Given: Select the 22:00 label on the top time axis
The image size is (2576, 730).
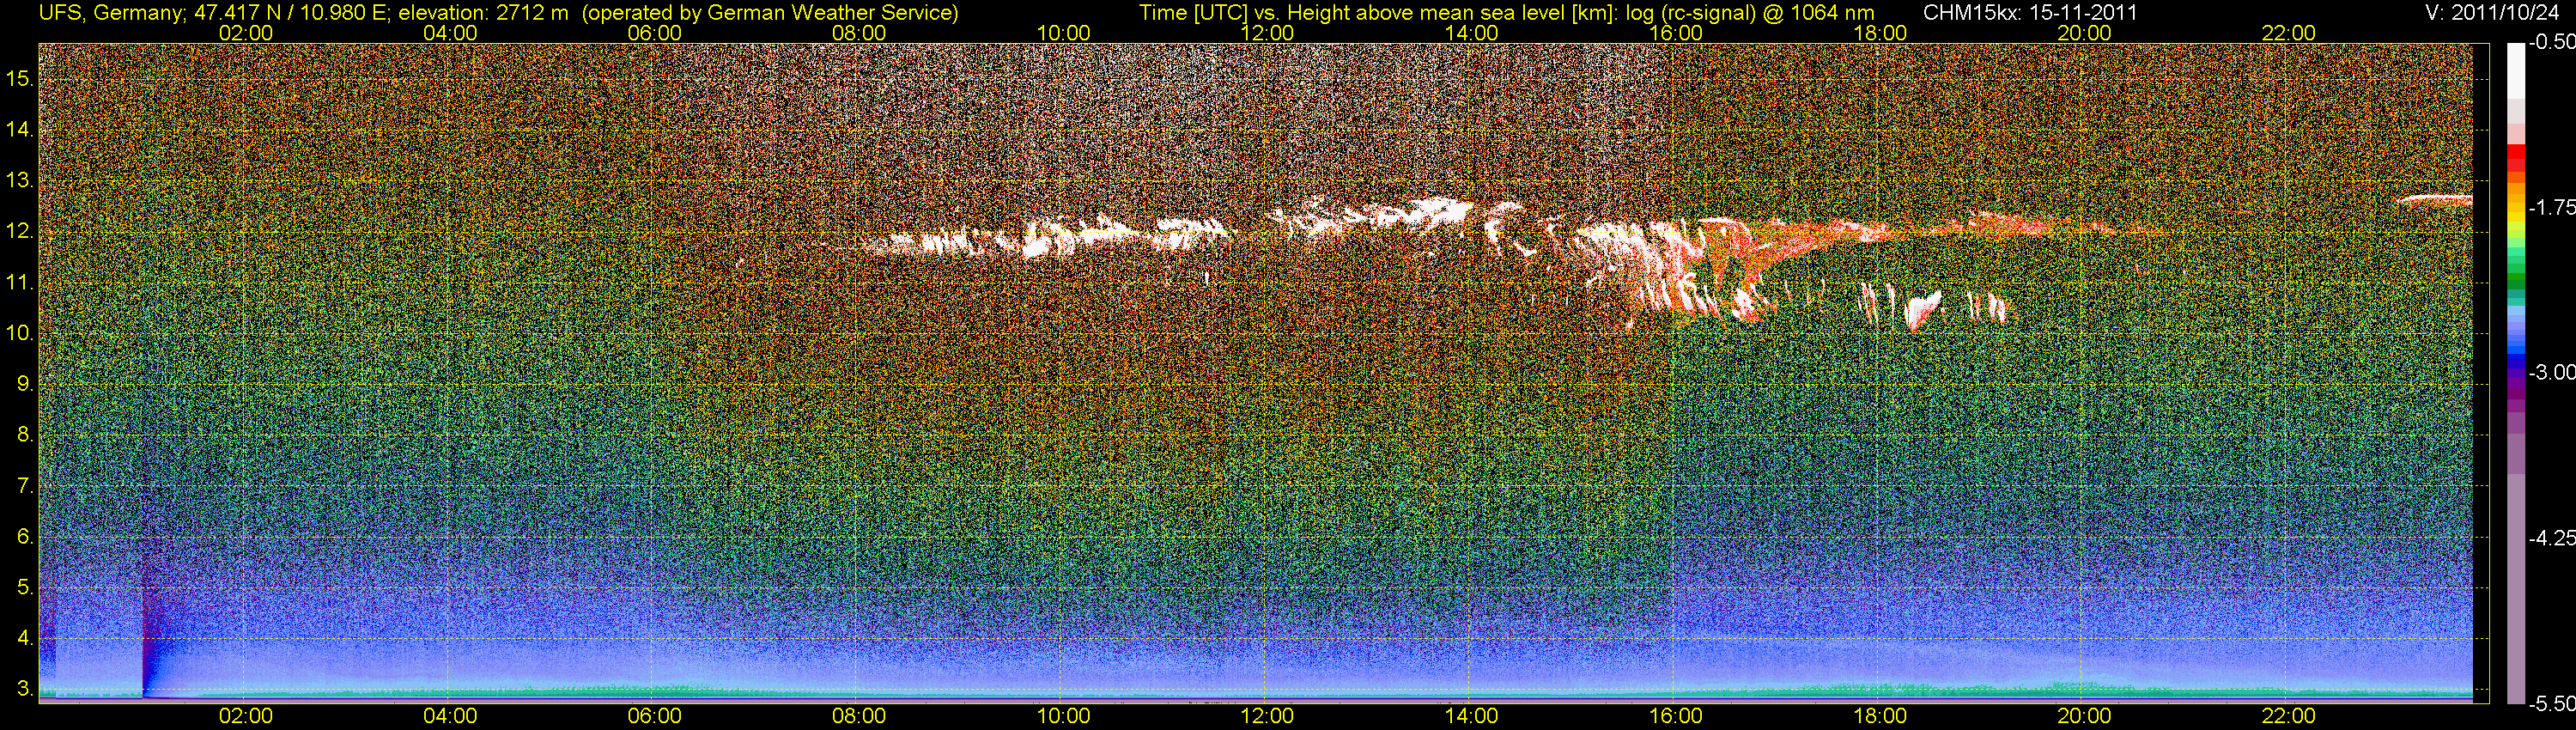Looking at the screenshot, I should [x=2289, y=33].
